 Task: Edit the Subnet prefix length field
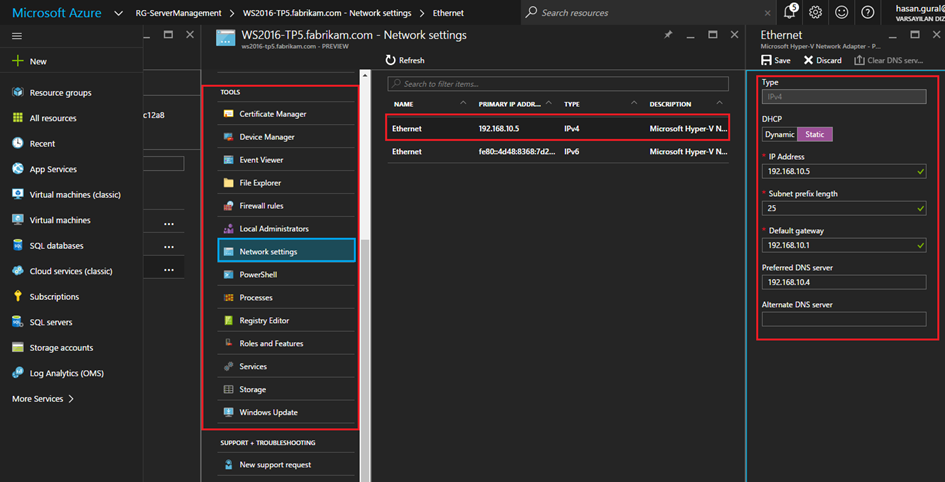pyautogui.click(x=844, y=208)
